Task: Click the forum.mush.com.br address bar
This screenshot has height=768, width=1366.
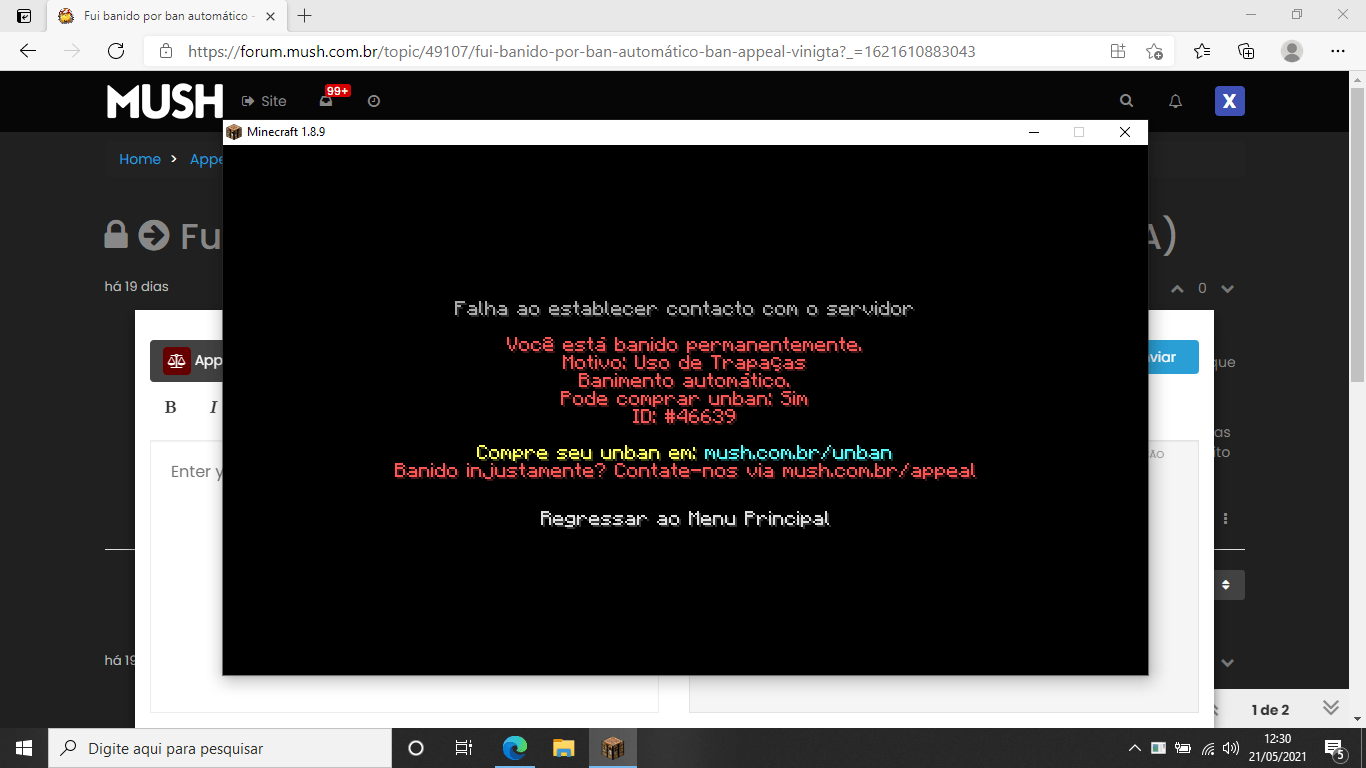Action: pos(640,51)
